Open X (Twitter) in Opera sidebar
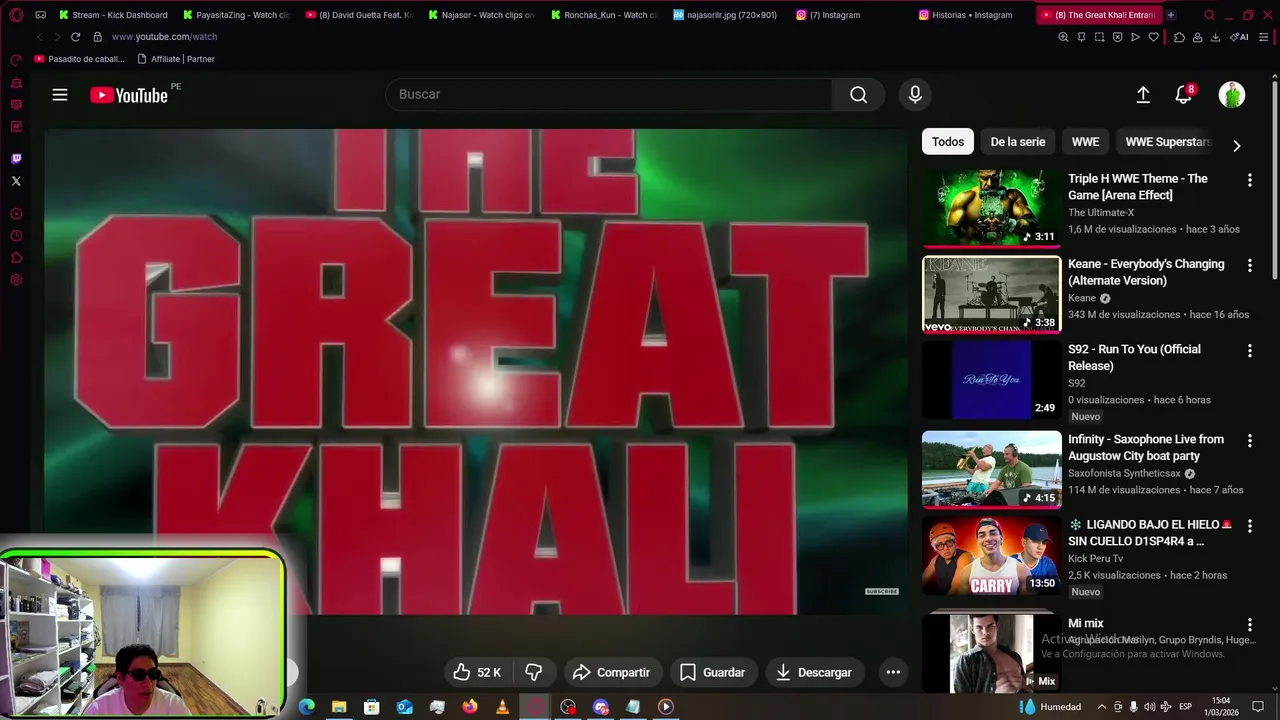Viewport: 1280px width, 720px height. coord(16,181)
